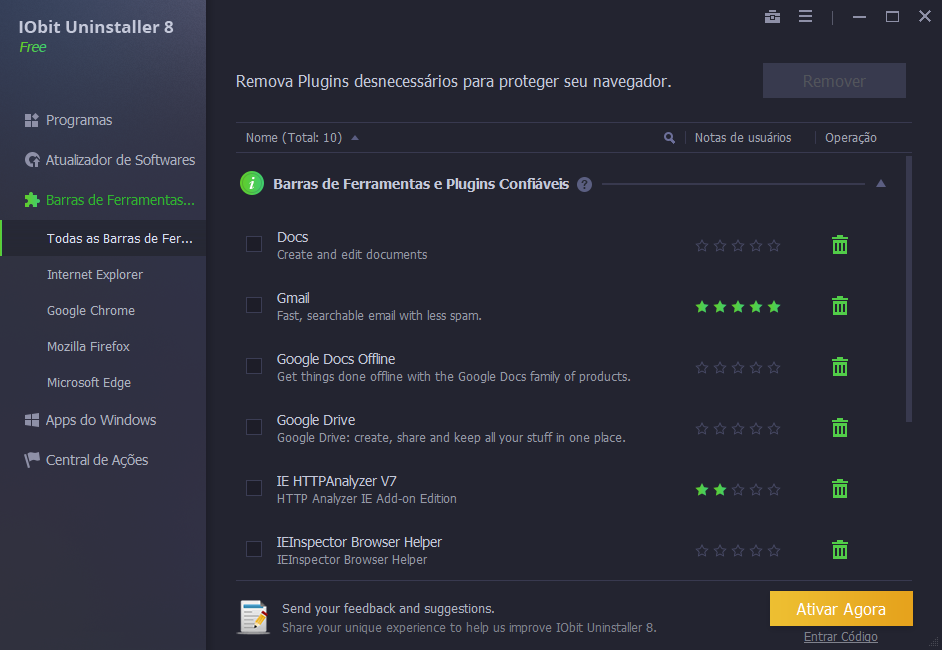The image size is (942, 650).
Task: Open the hamburger options menu
Action: point(805,16)
